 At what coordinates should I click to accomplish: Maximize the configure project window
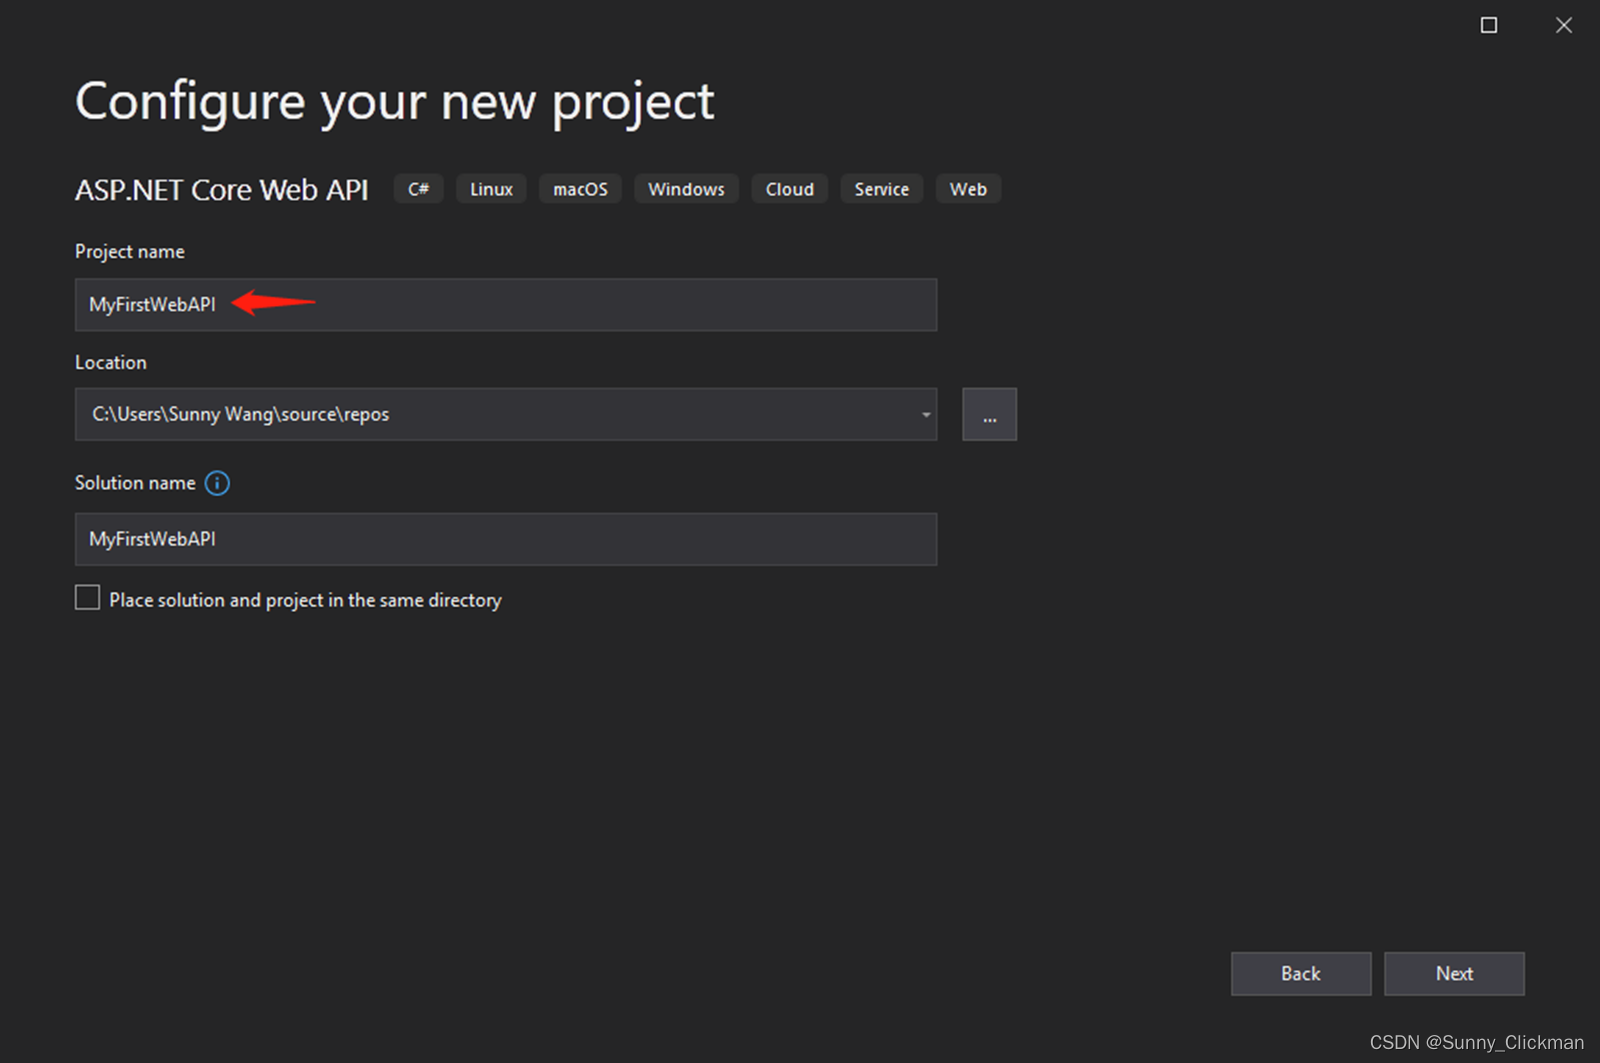[x=1488, y=25]
